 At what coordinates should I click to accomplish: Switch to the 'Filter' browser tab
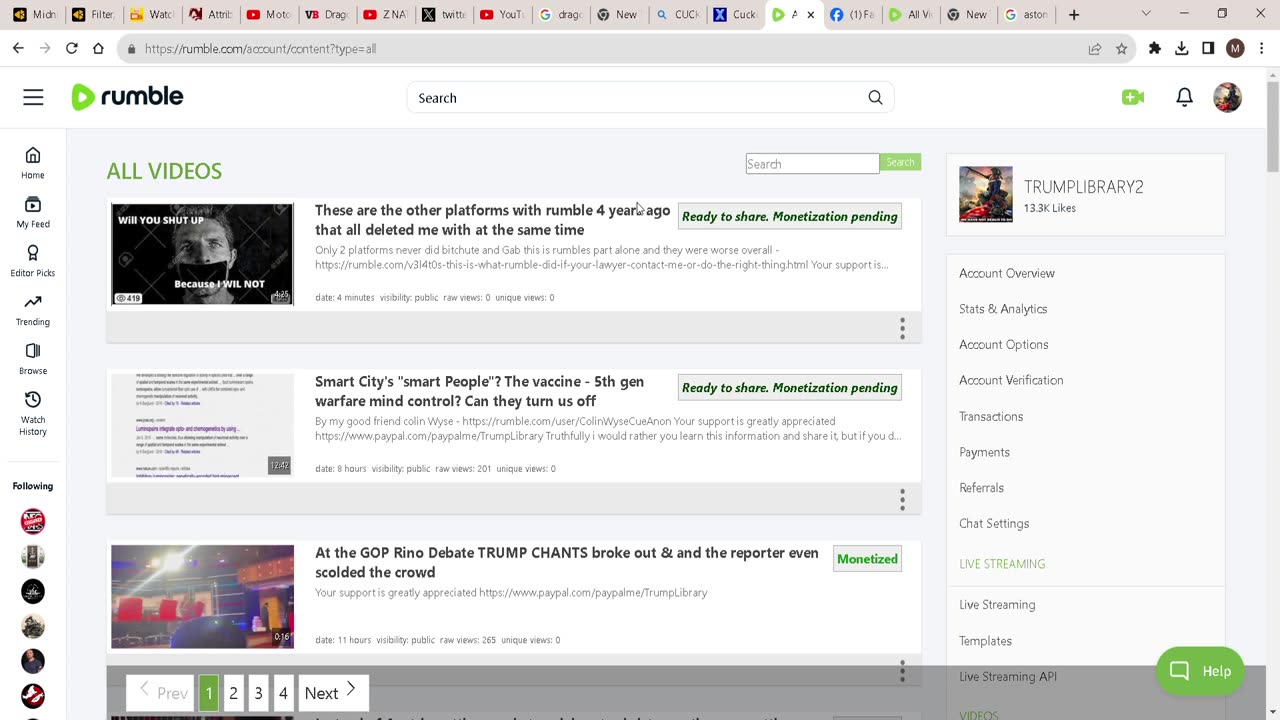(93, 14)
